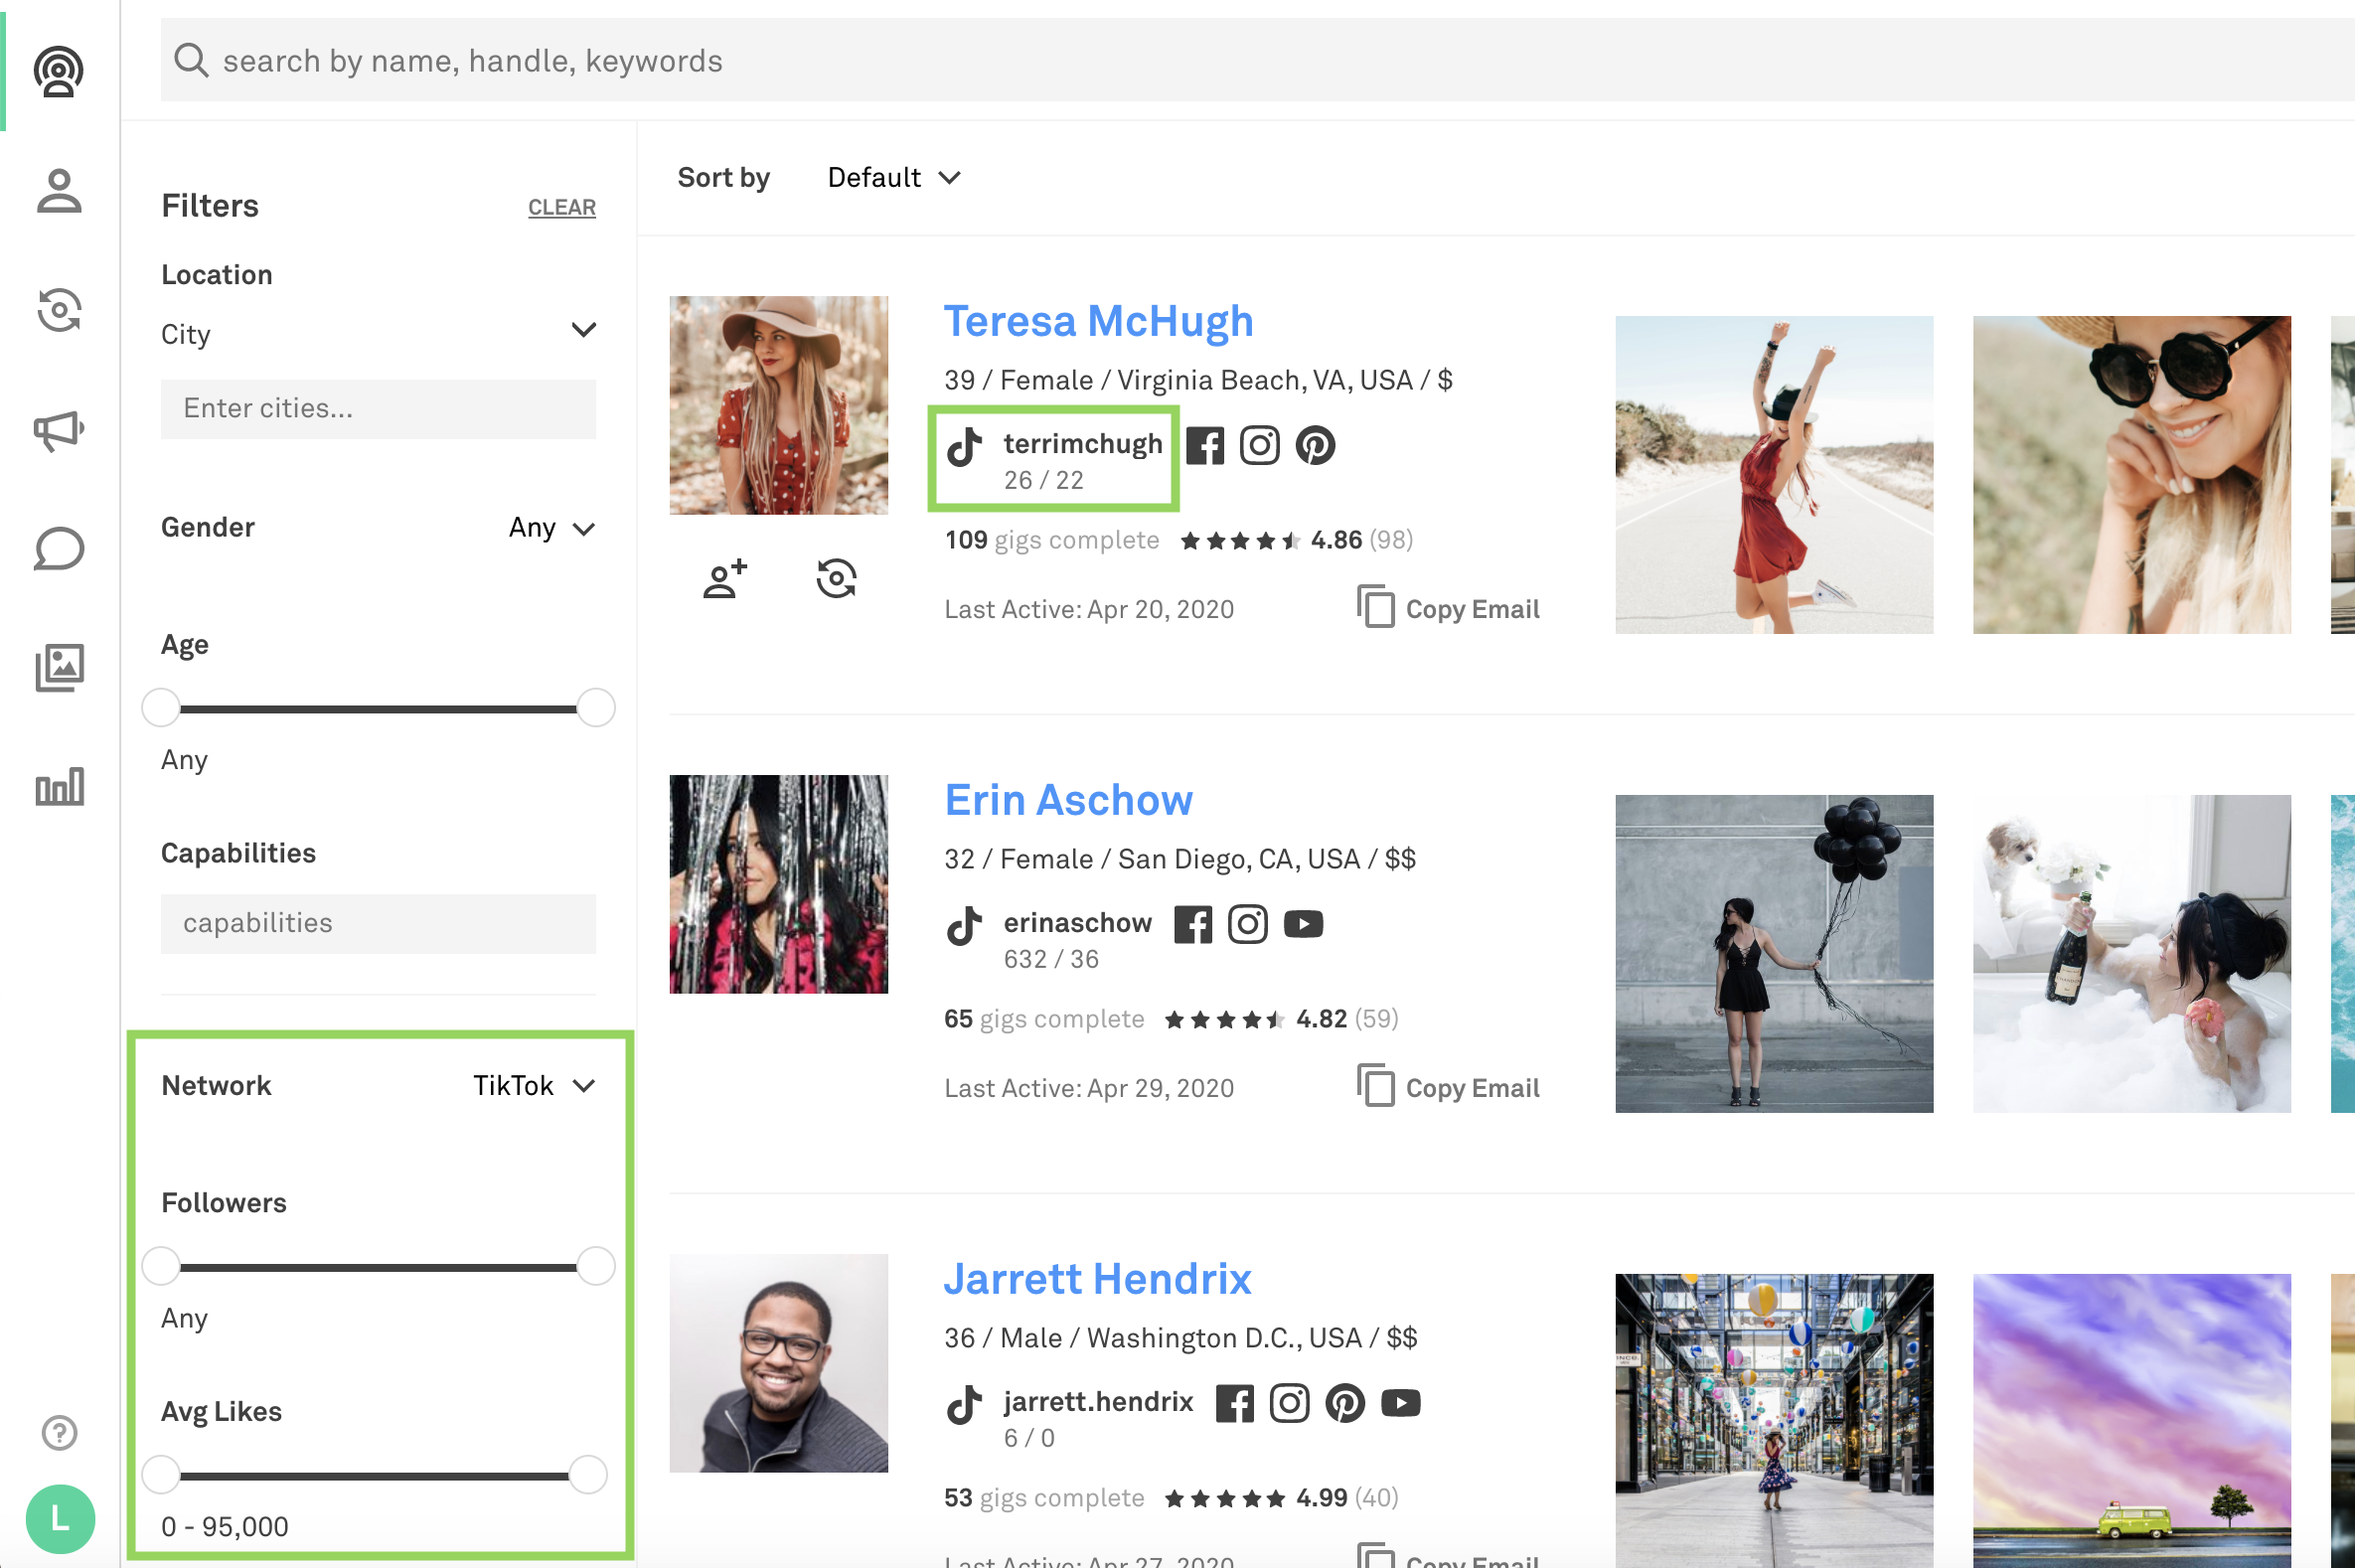Open the bar chart analytics sidebar icon

pos(59,787)
